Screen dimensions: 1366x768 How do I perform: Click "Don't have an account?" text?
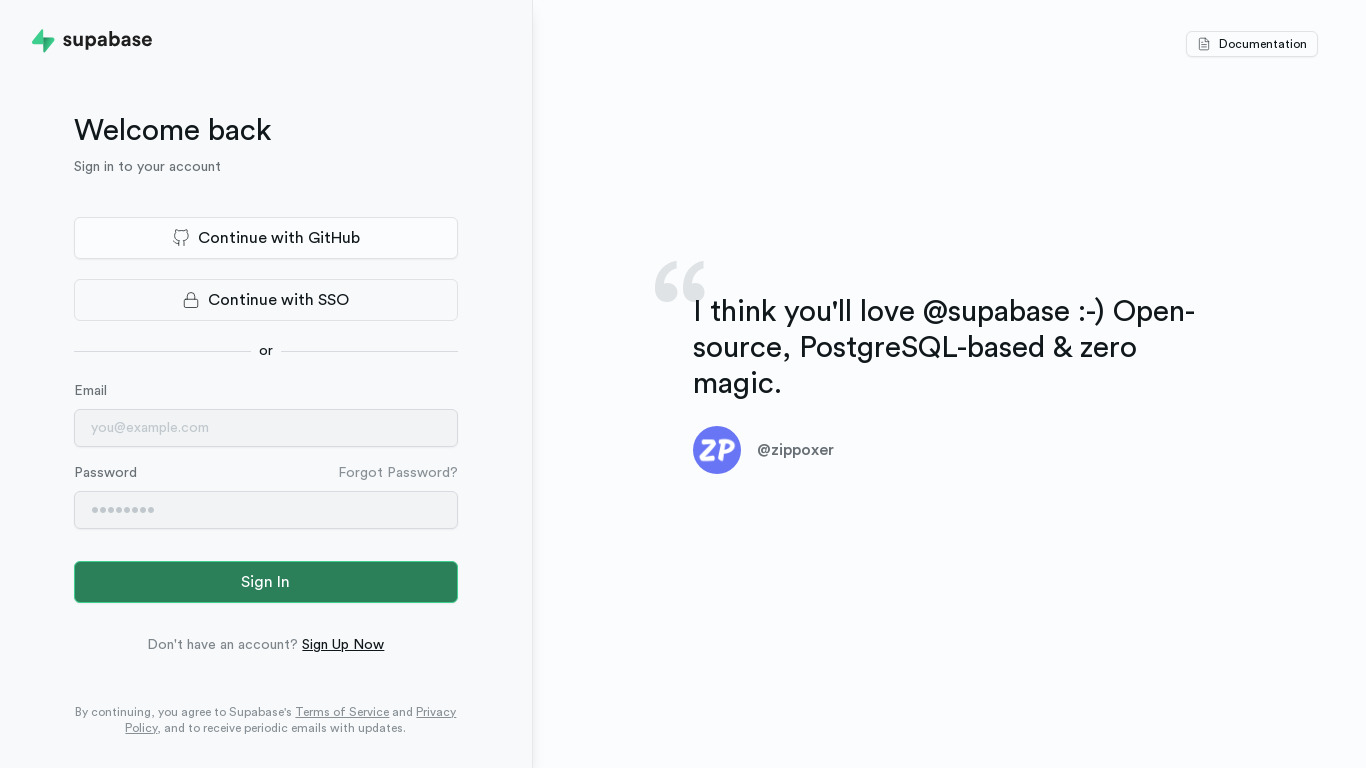pyautogui.click(x=223, y=644)
